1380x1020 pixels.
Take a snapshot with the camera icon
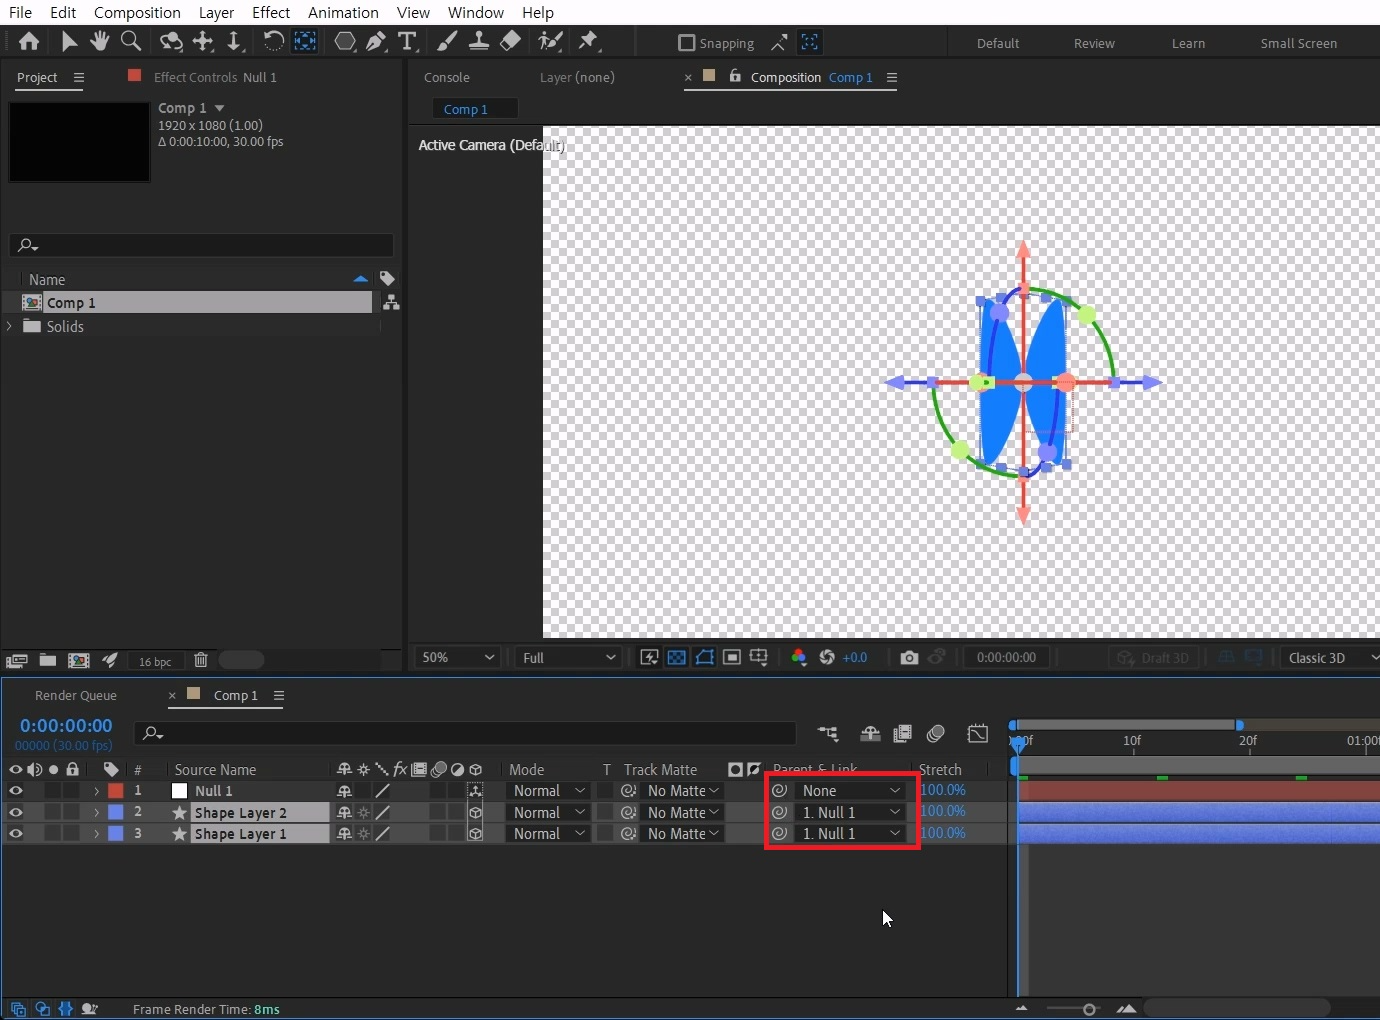[909, 658]
